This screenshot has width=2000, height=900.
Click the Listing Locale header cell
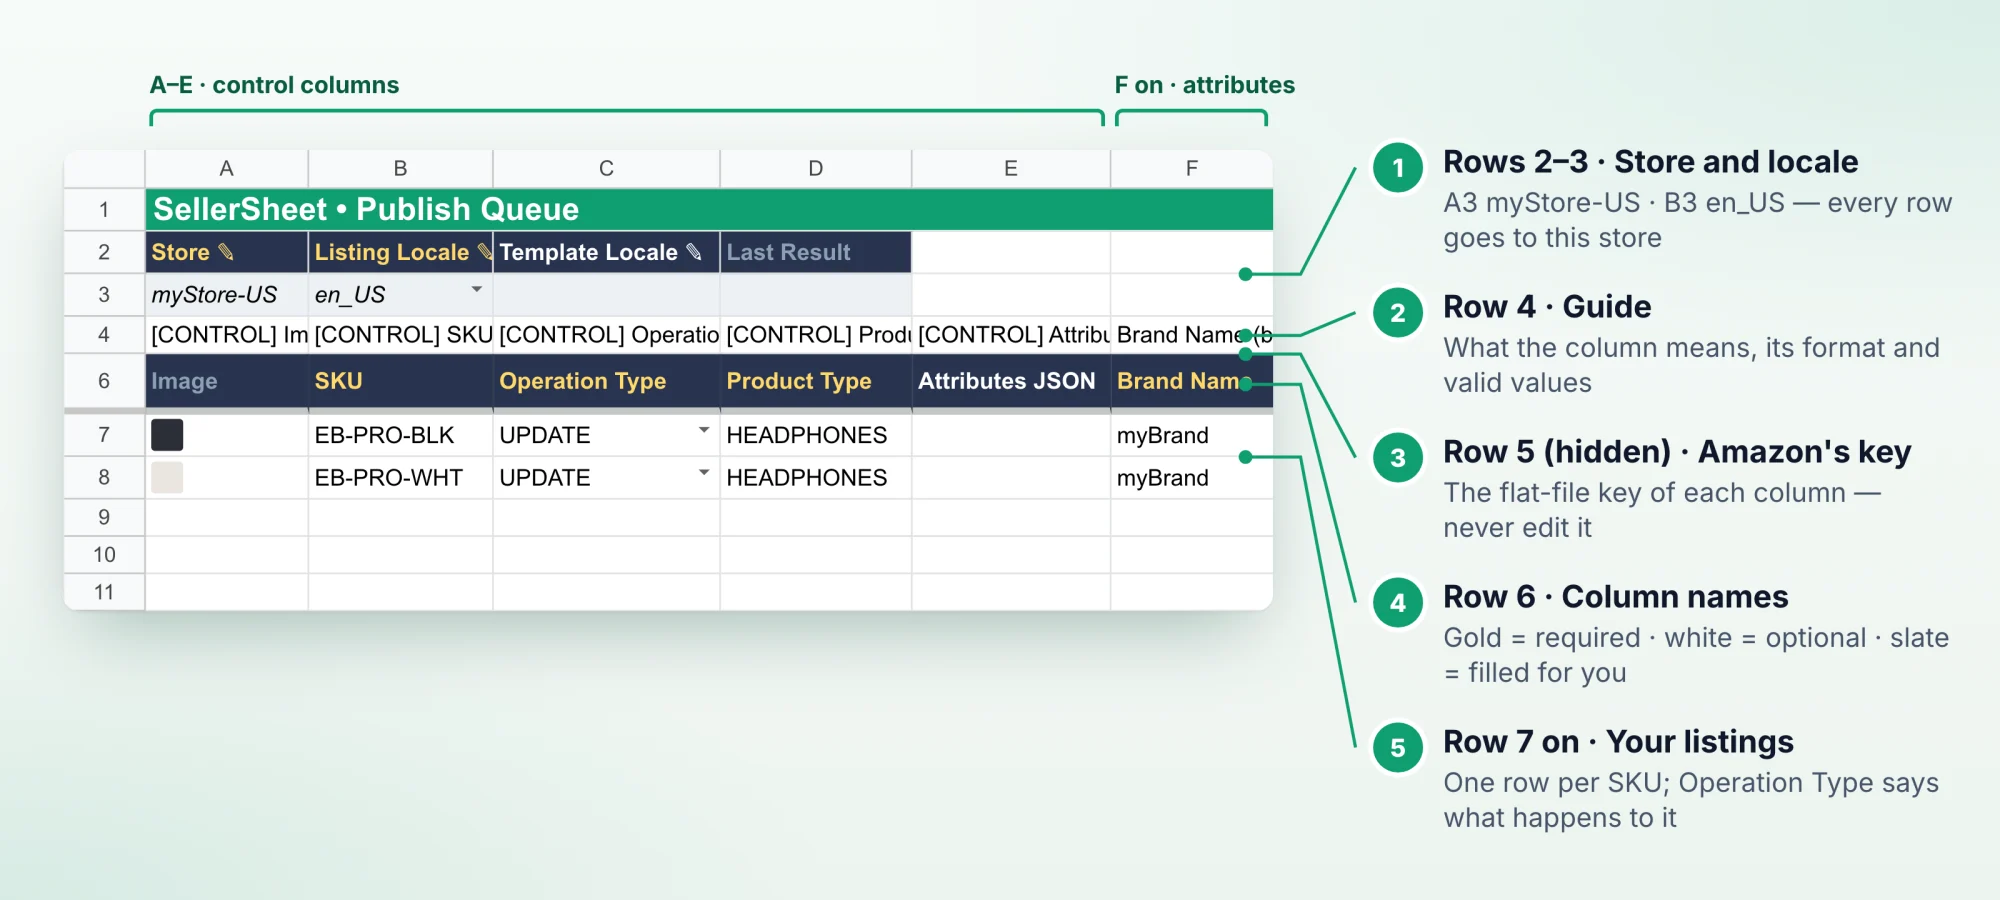[x=400, y=252]
